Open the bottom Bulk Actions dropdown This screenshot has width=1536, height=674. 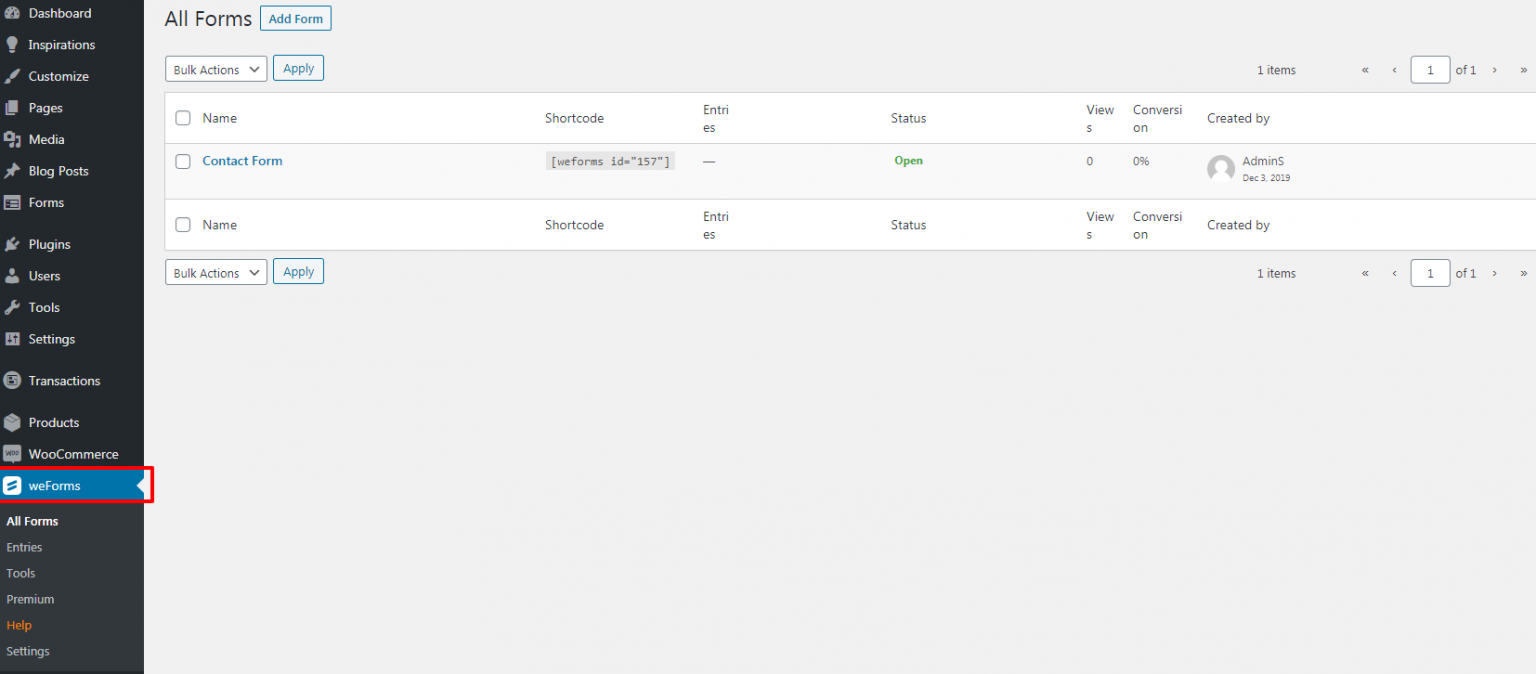click(x=215, y=272)
